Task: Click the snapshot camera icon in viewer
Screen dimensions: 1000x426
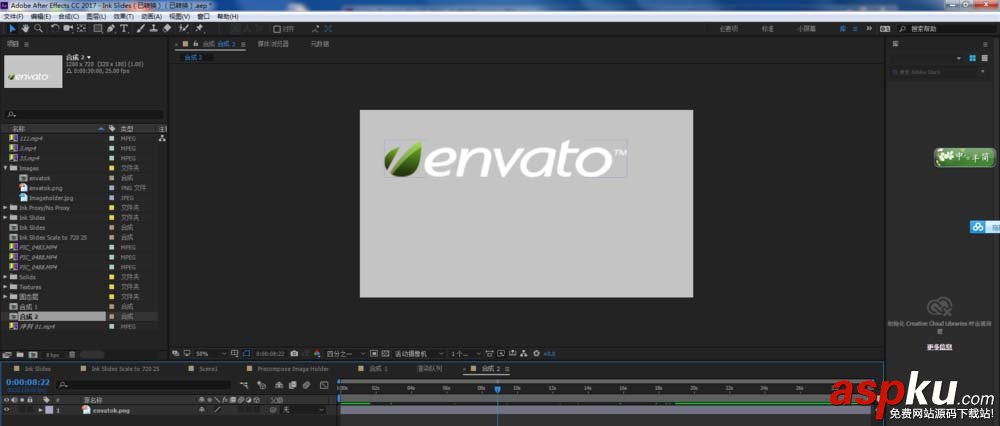Action: 294,353
